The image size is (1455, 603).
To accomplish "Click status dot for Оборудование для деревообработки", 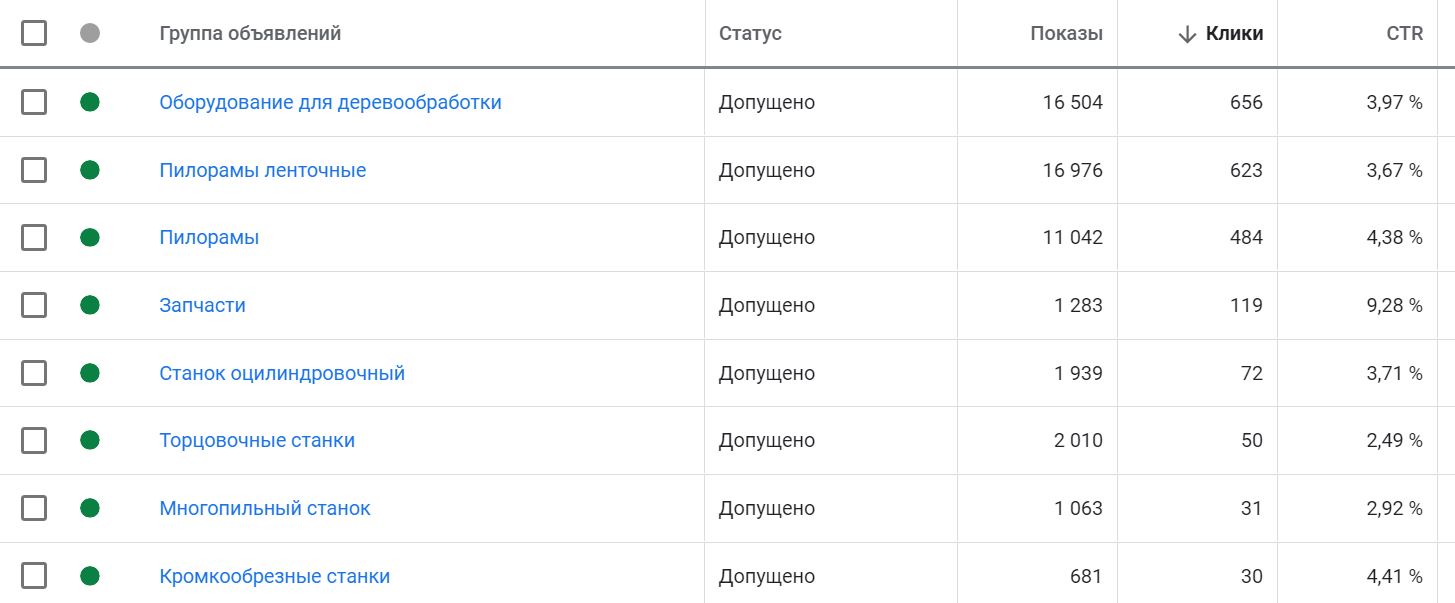I will (x=90, y=102).
